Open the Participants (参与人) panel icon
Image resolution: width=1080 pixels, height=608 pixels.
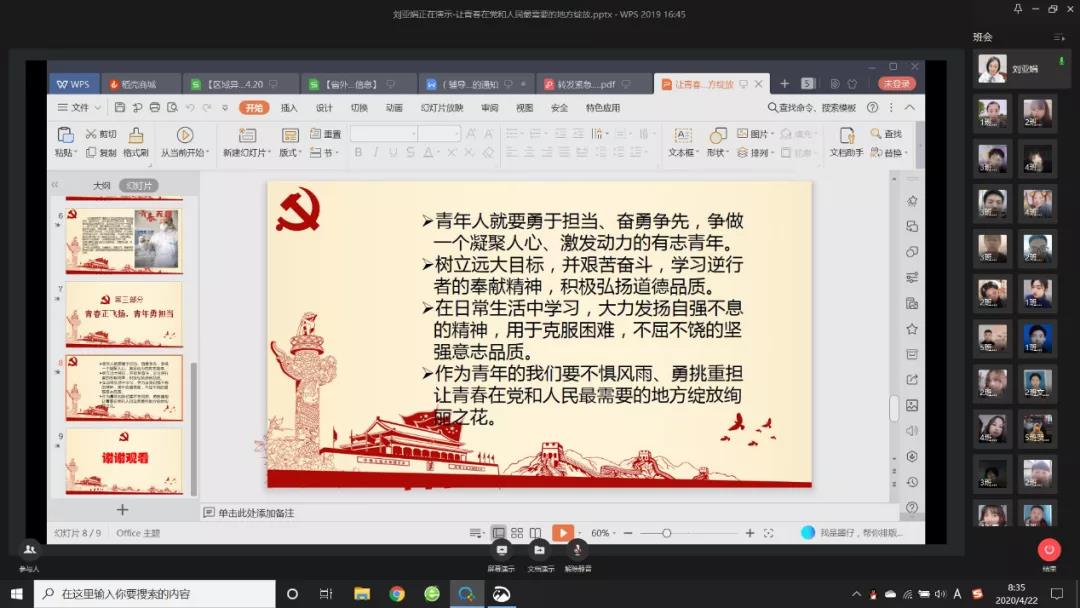pos(29,550)
